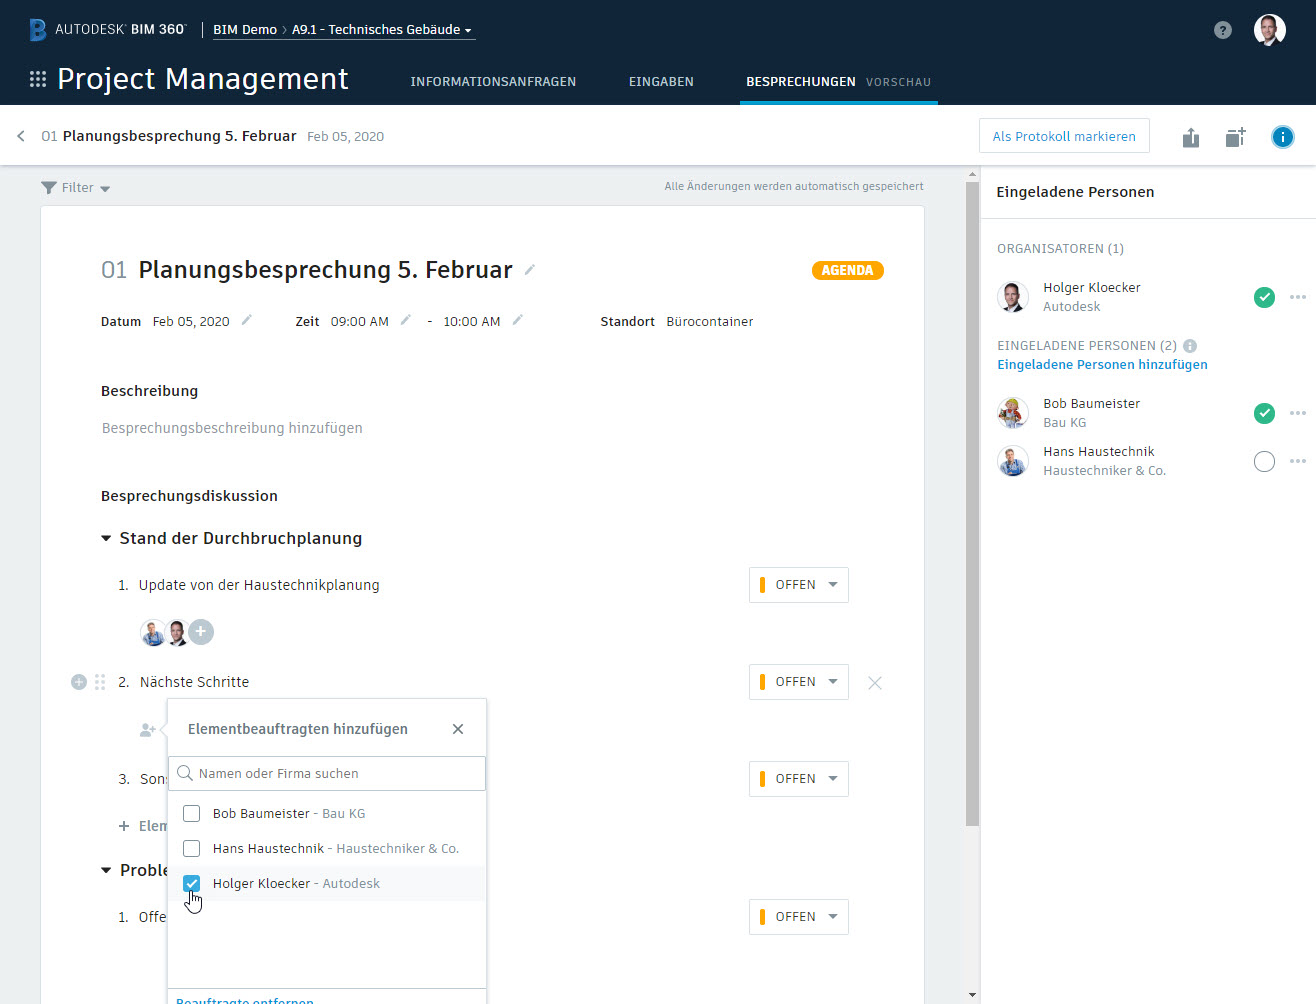Open the help question mark icon

pyautogui.click(x=1222, y=30)
